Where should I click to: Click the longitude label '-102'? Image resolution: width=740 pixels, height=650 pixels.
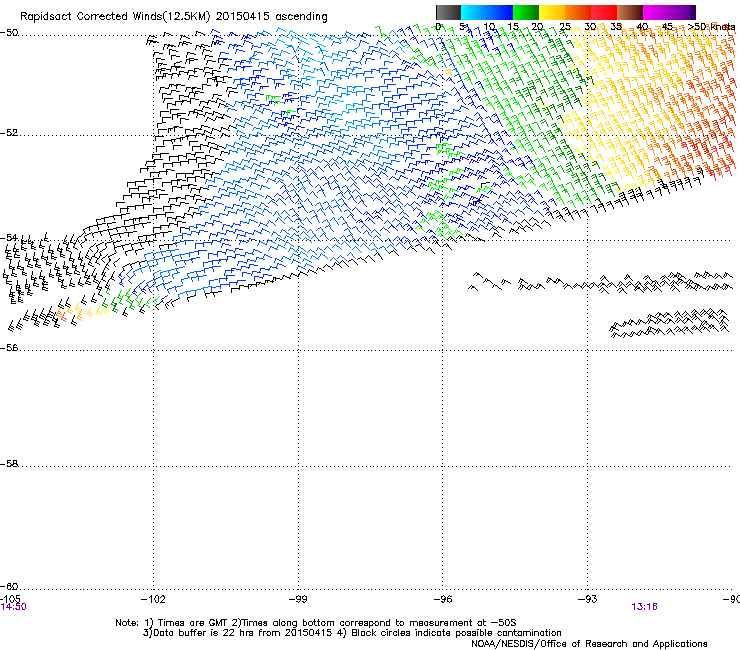pyautogui.click(x=153, y=599)
